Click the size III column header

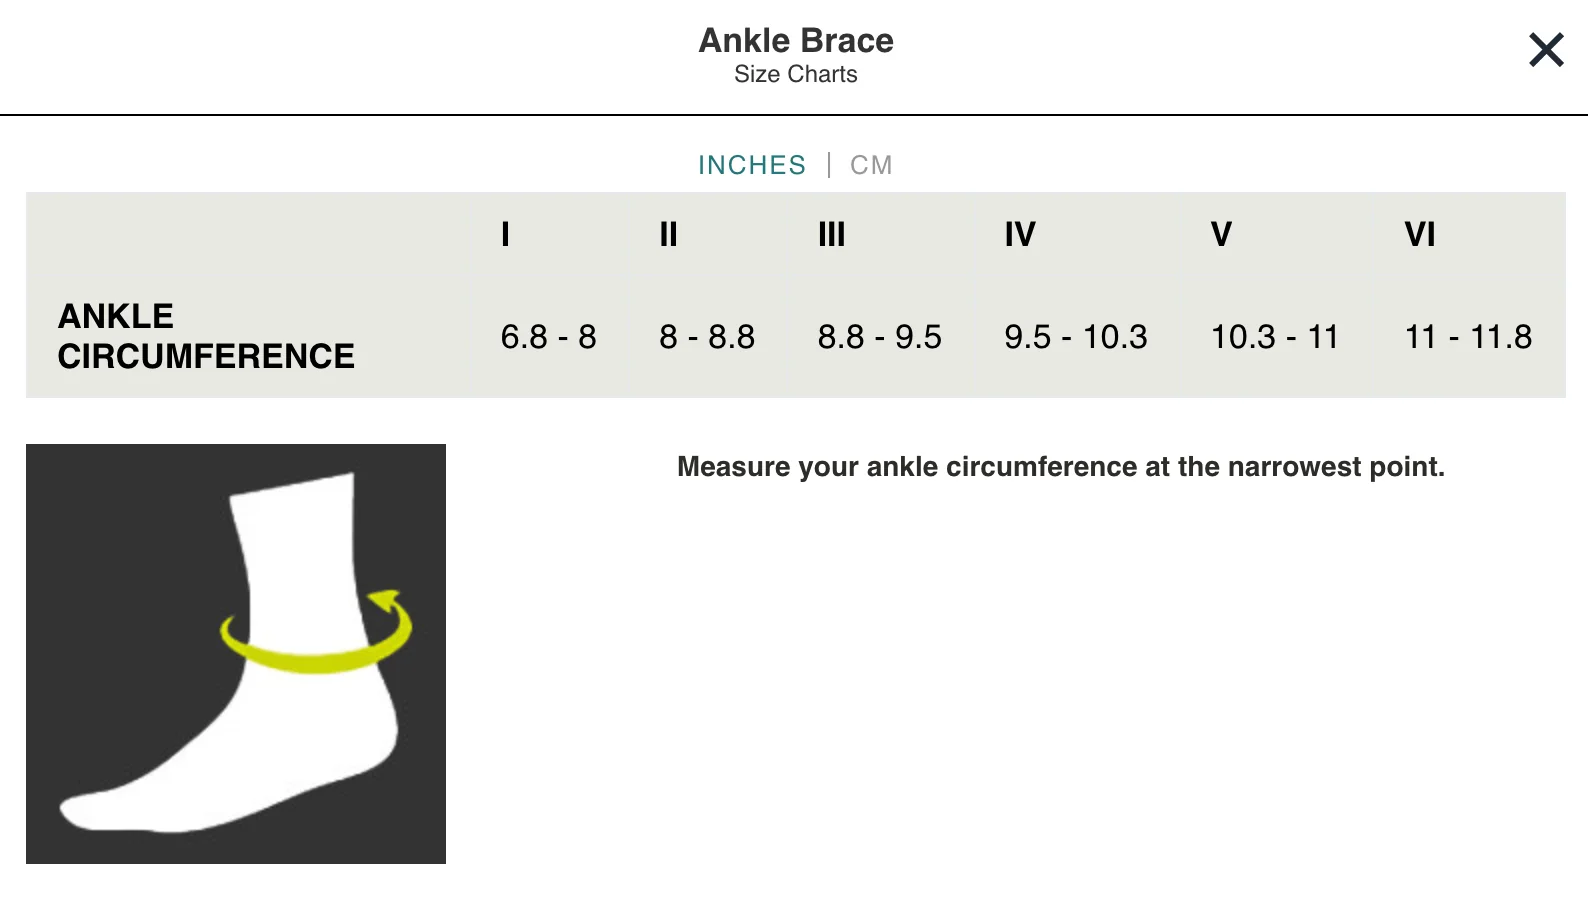pyautogui.click(x=831, y=234)
